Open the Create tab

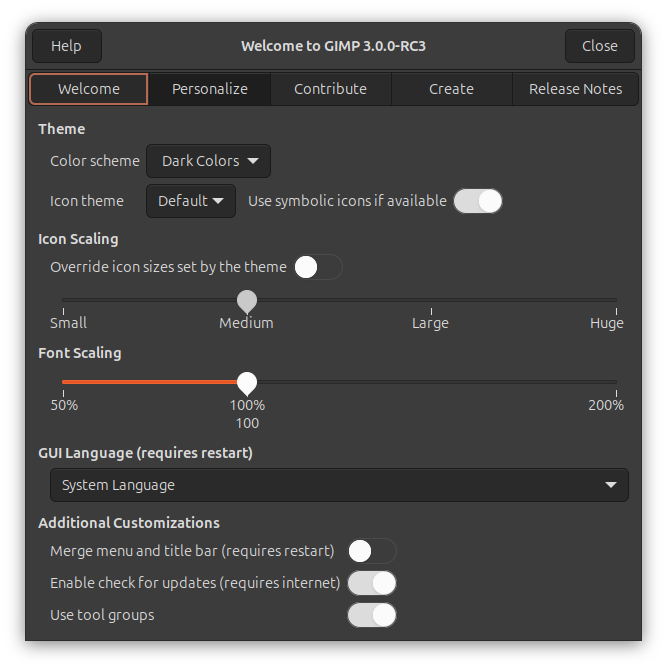pyautogui.click(x=451, y=89)
